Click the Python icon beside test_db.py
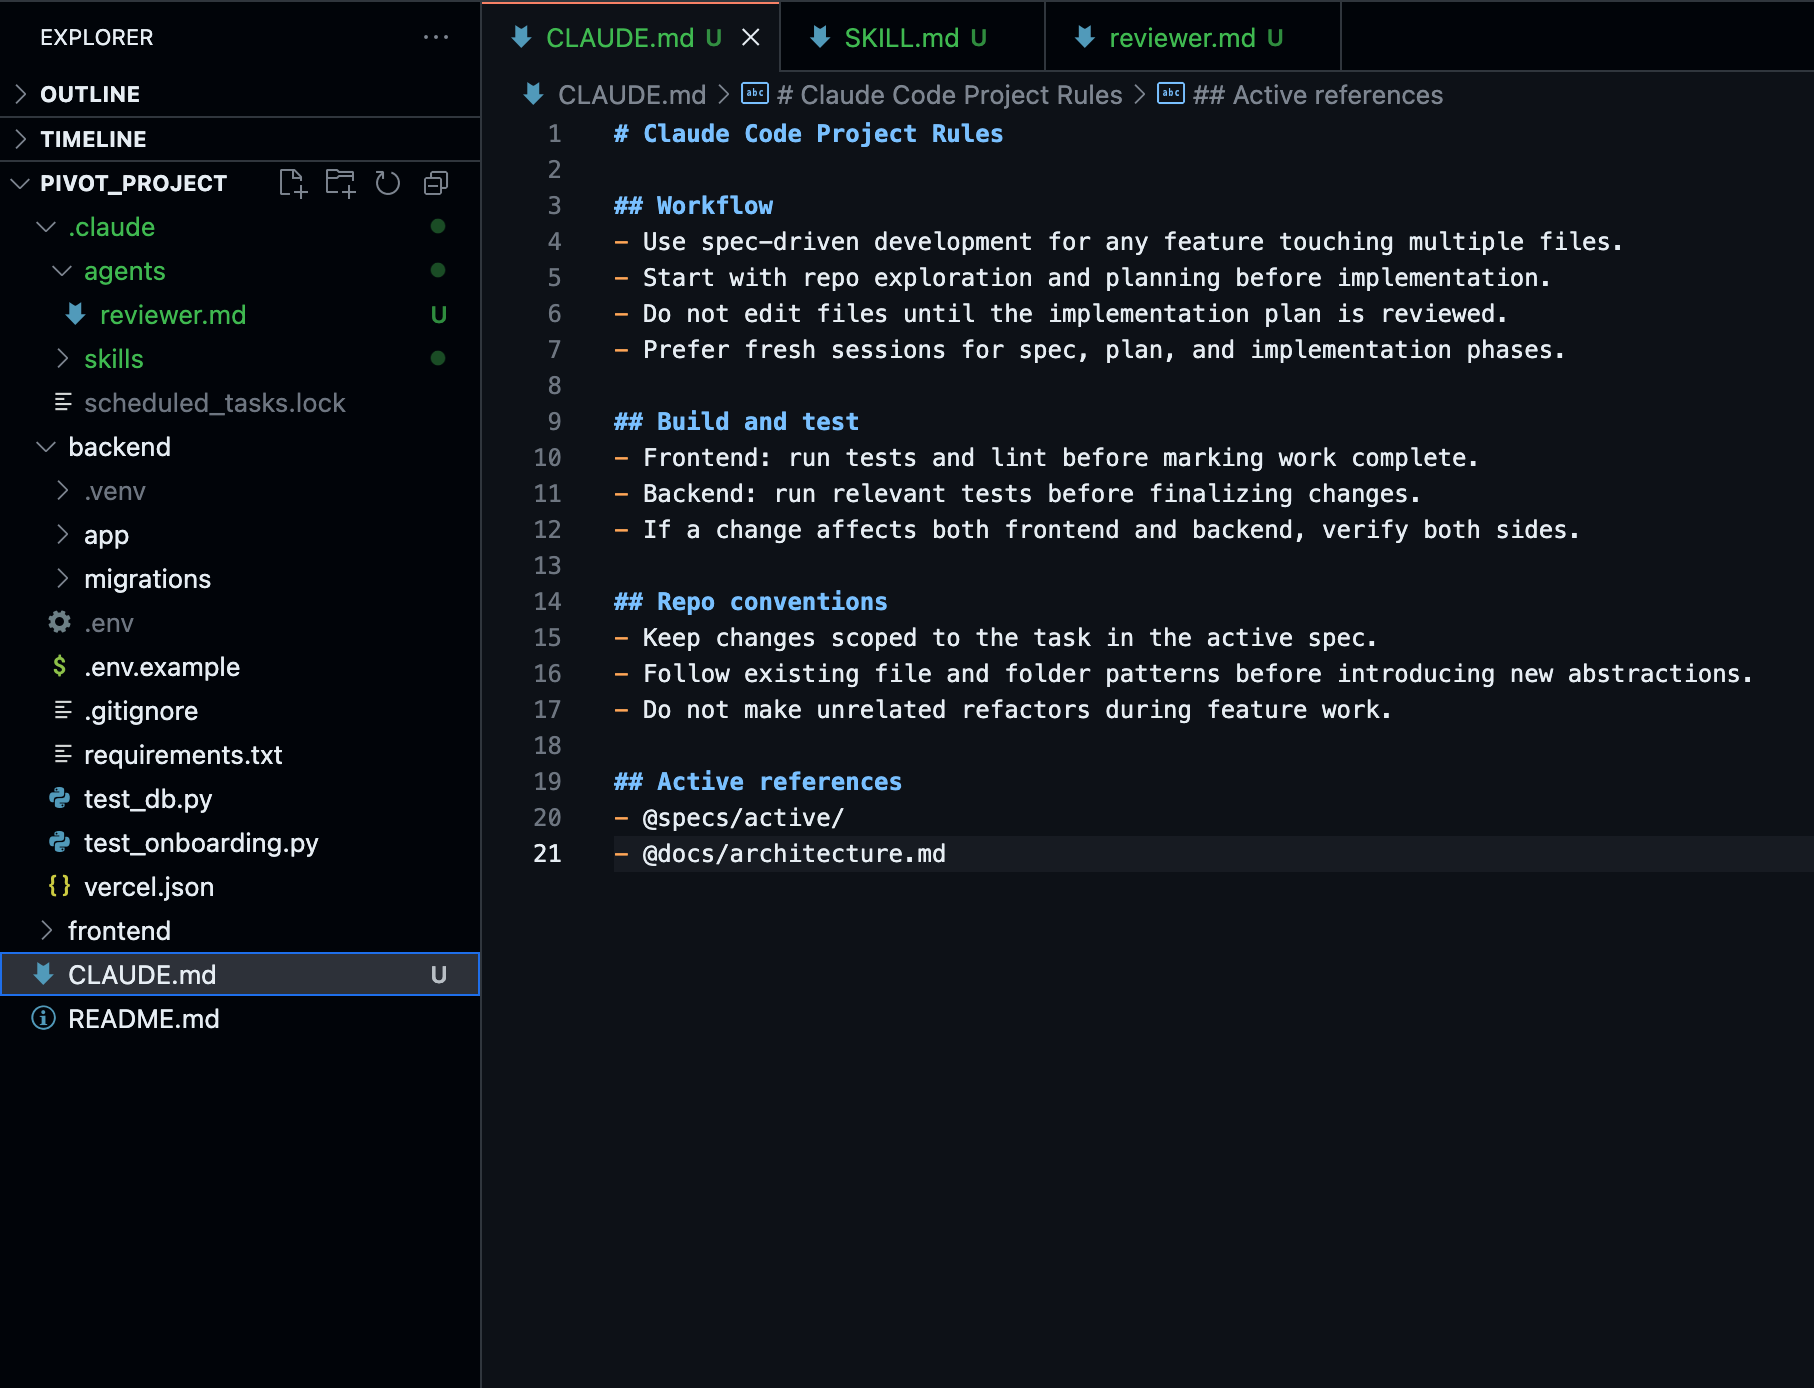The height and width of the screenshot is (1388, 1814). click(60, 798)
